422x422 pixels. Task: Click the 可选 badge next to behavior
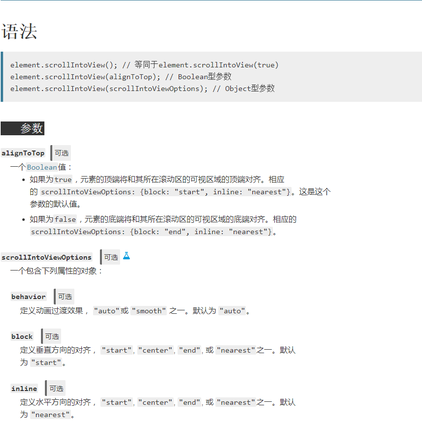65,297
